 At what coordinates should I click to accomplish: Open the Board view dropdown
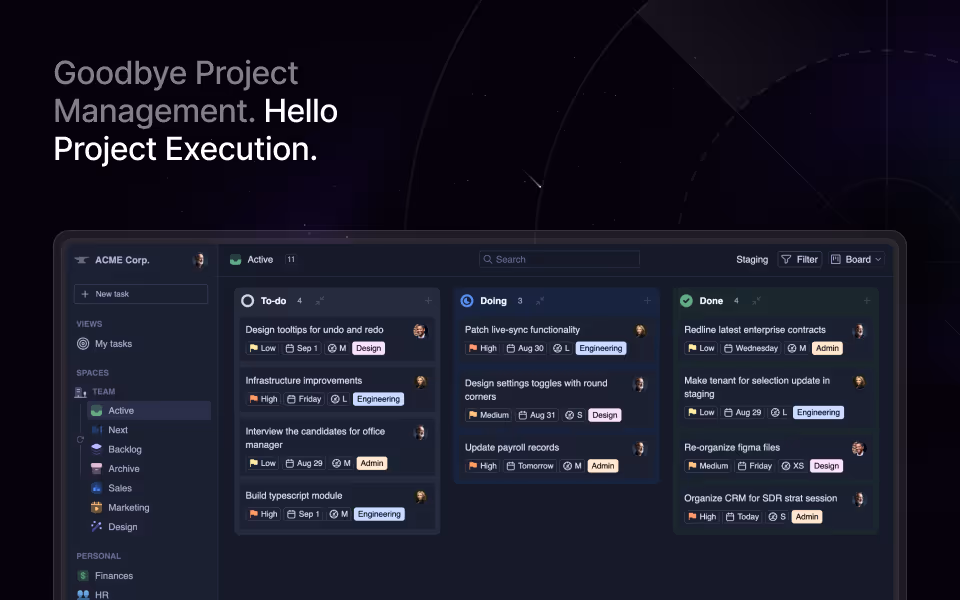(857, 260)
